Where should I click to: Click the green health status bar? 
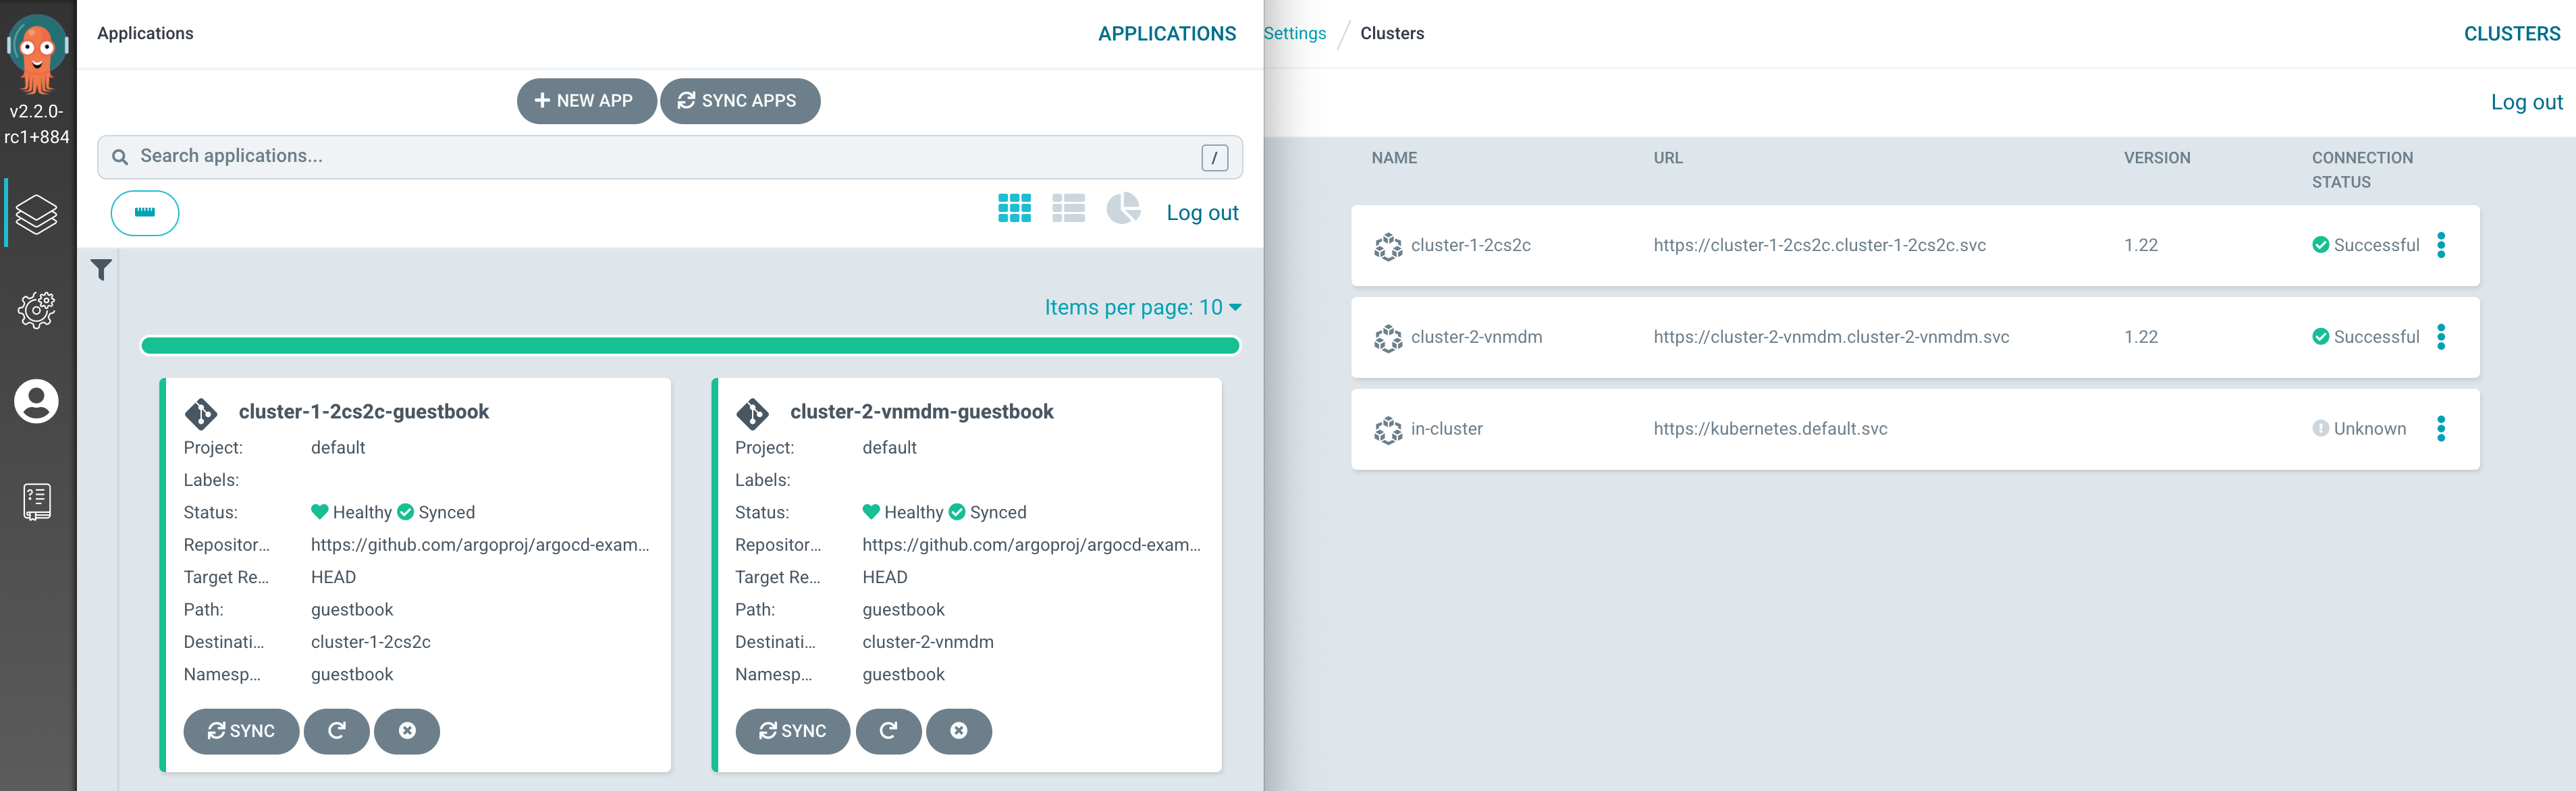(x=690, y=346)
